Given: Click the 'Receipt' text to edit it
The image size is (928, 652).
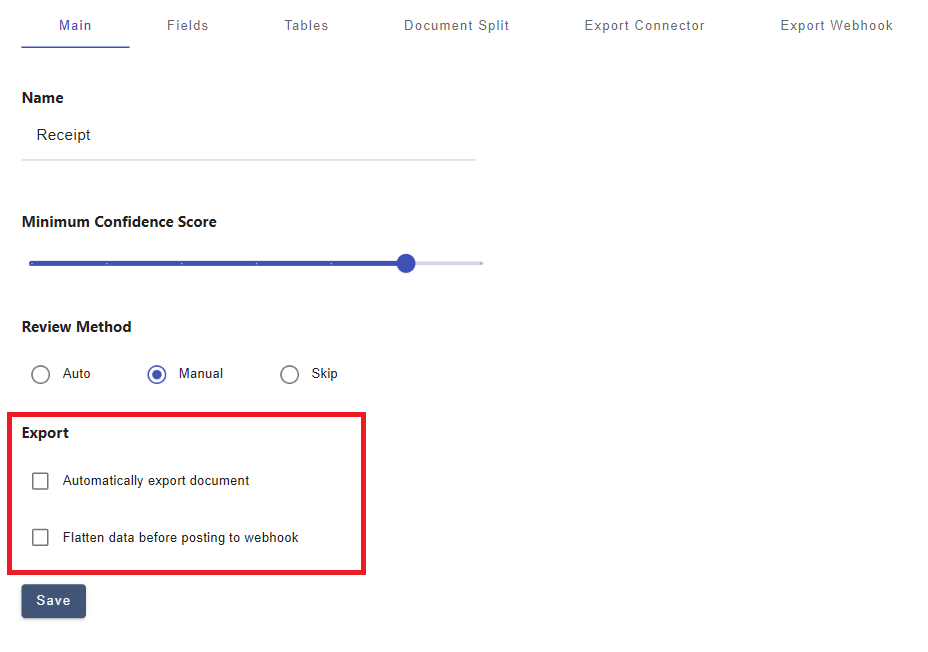Looking at the screenshot, I should click(63, 135).
